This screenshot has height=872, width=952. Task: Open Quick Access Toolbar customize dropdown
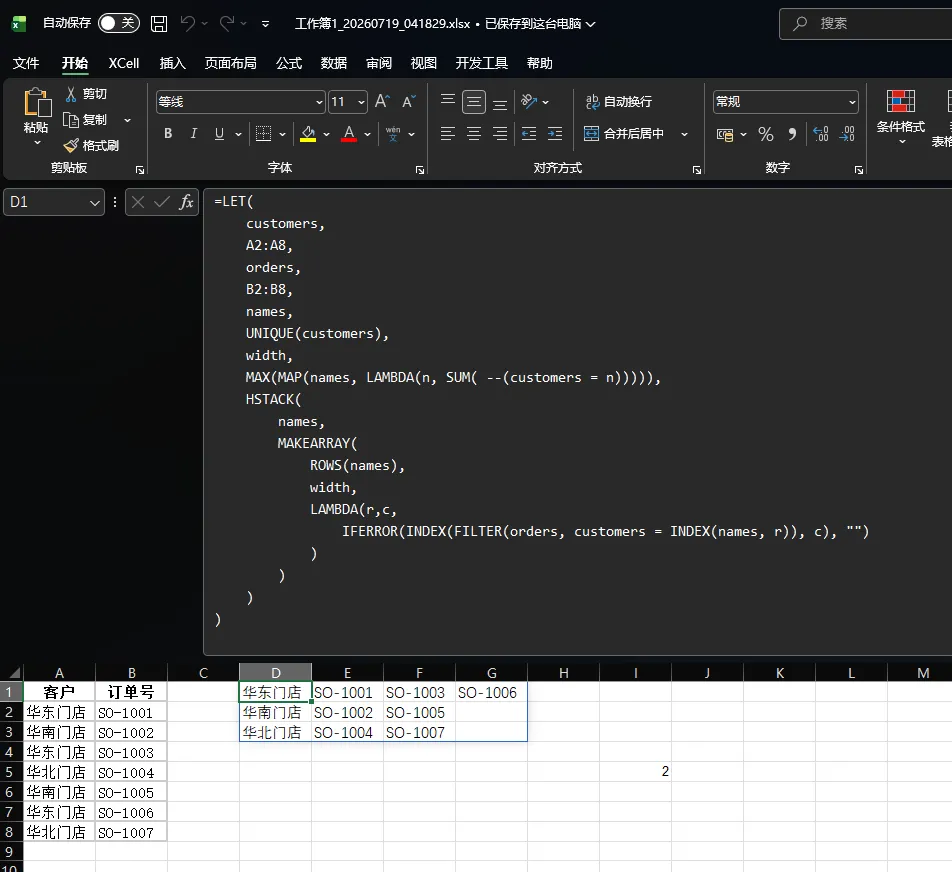tap(265, 24)
